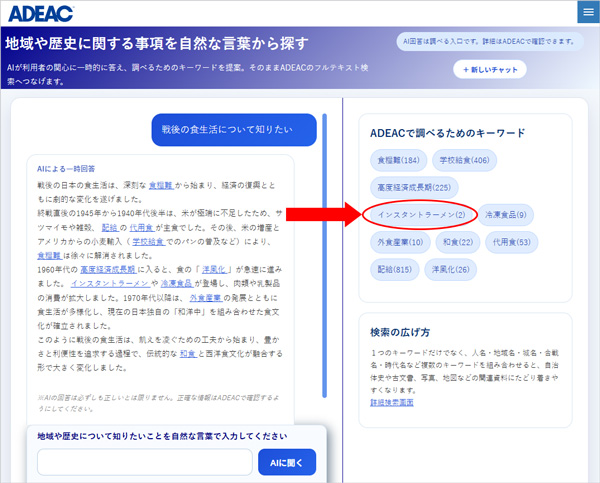Image resolution: width=600 pixels, height=483 pixels.
Task: Click the chat panel vertical scrollbar
Action: [x=324, y=256]
